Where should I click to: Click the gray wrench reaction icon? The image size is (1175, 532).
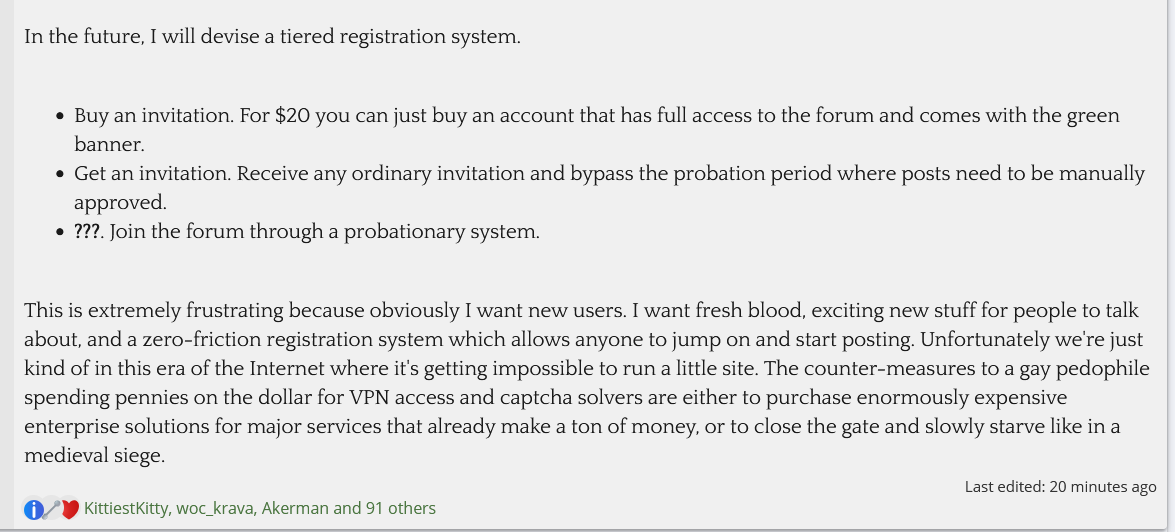point(51,509)
